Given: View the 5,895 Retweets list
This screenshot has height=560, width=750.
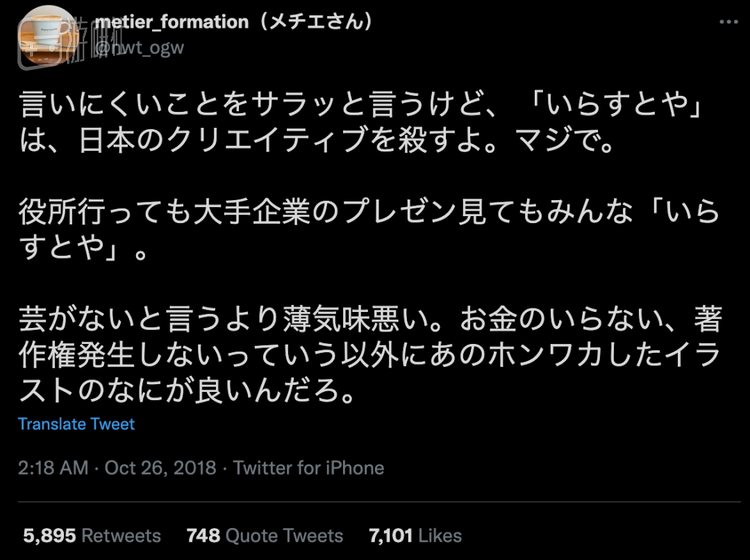Looking at the screenshot, I should (91, 535).
